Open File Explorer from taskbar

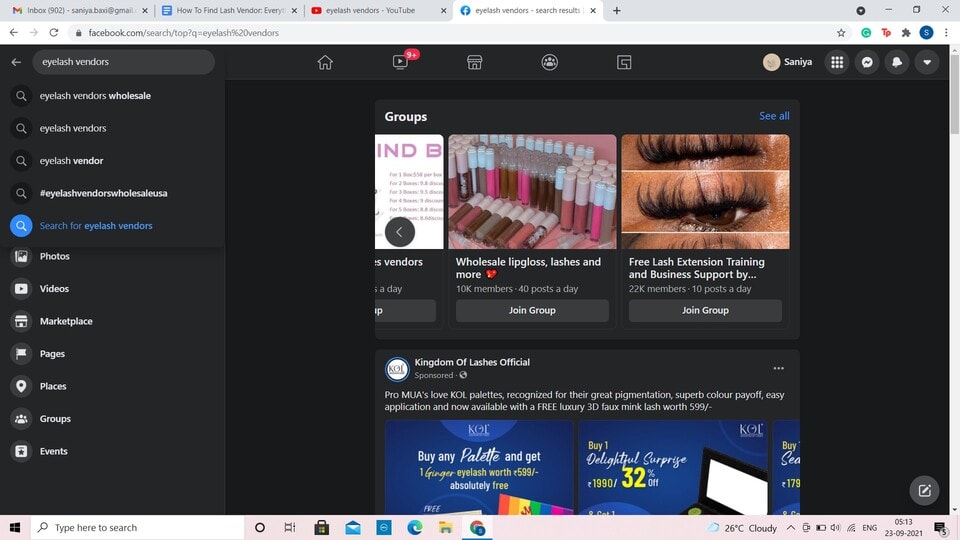[x=446, y=527]
